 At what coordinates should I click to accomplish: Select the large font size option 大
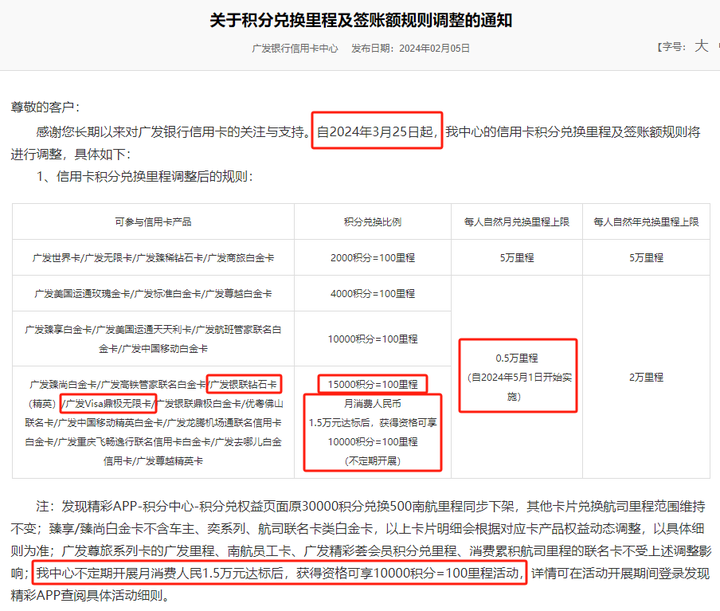tap(701, 46)
